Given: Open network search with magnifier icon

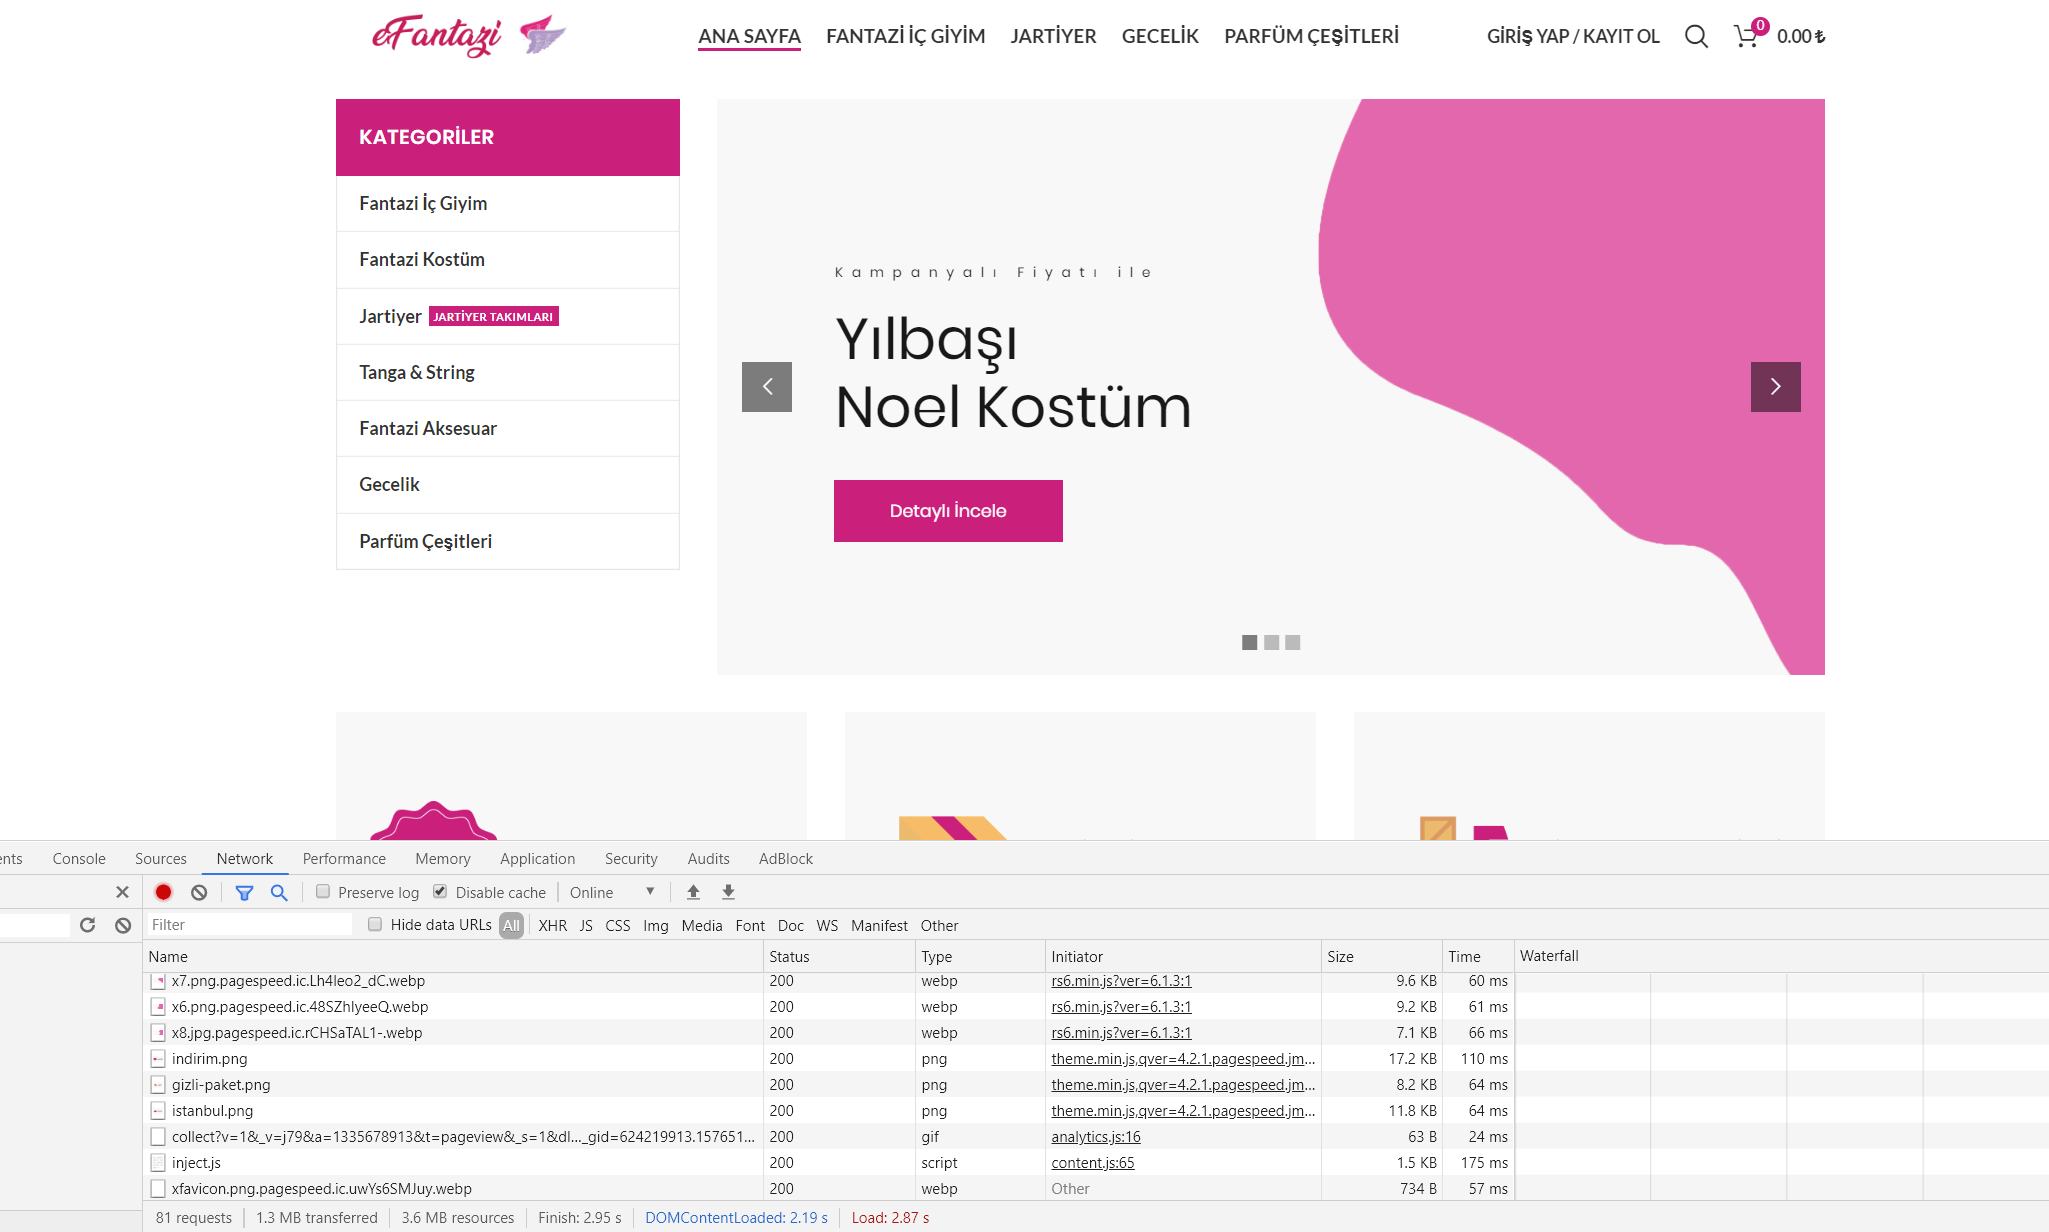Looking at the screenshot, I should pyautogui.click(x=279, y=892).
